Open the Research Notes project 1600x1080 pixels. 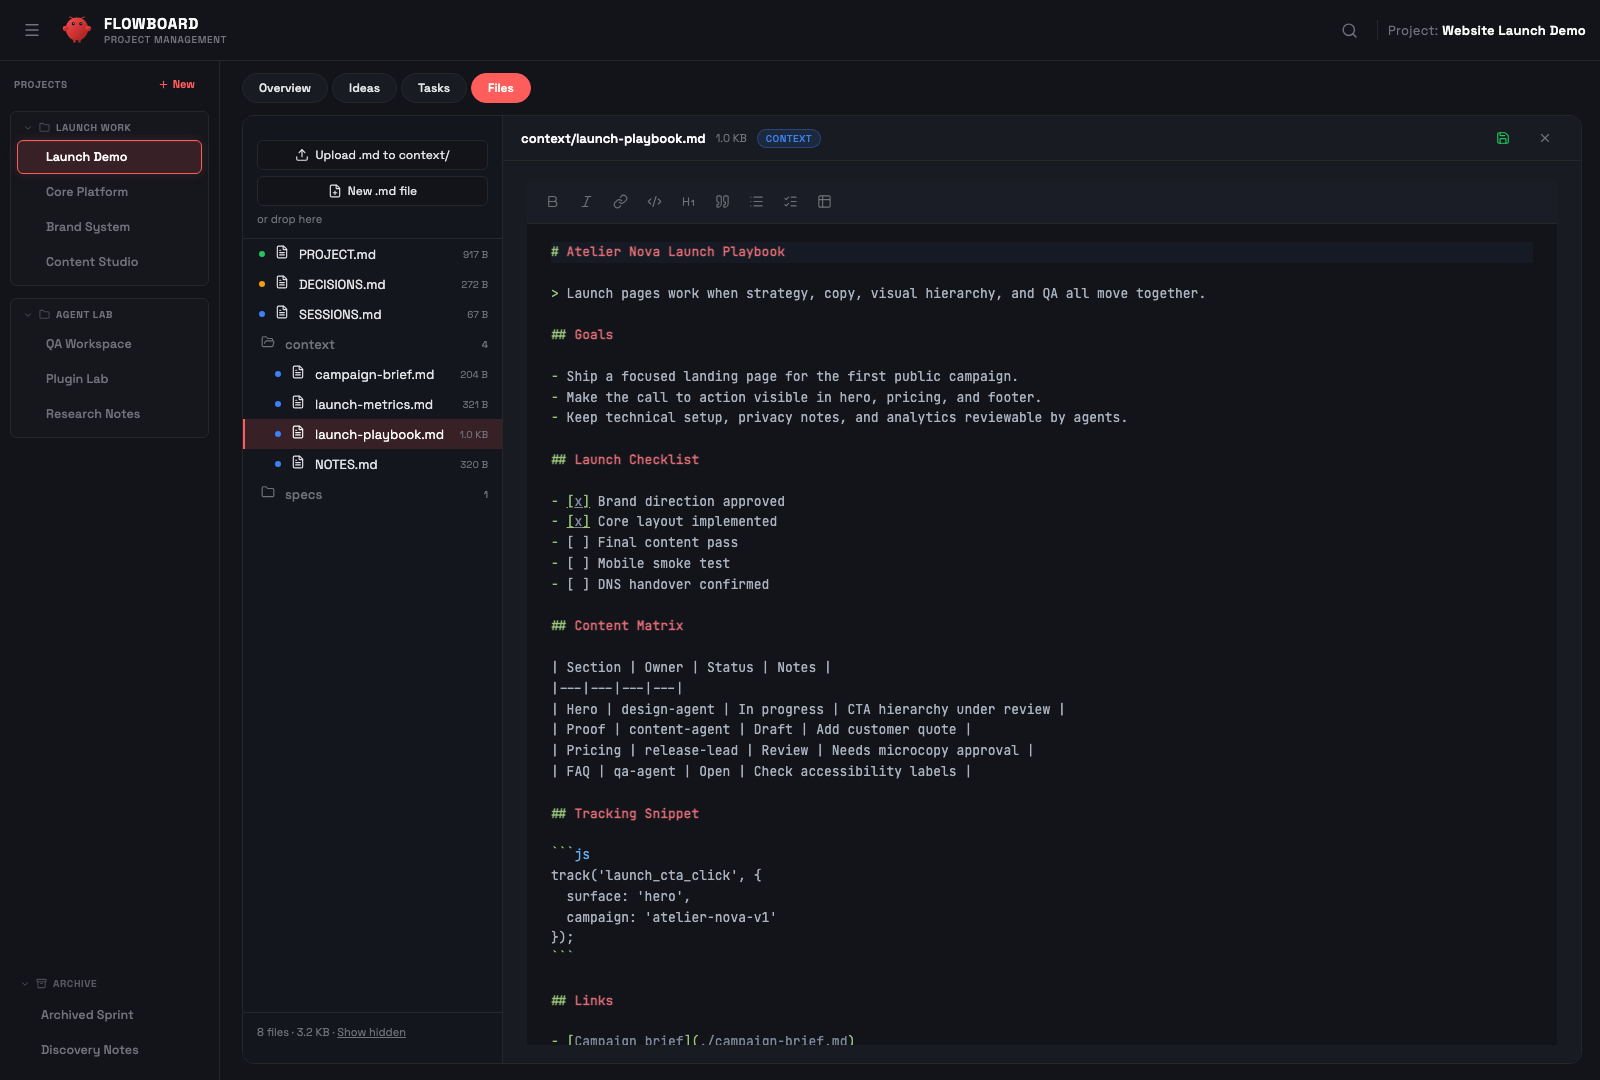tap(109, 414)
